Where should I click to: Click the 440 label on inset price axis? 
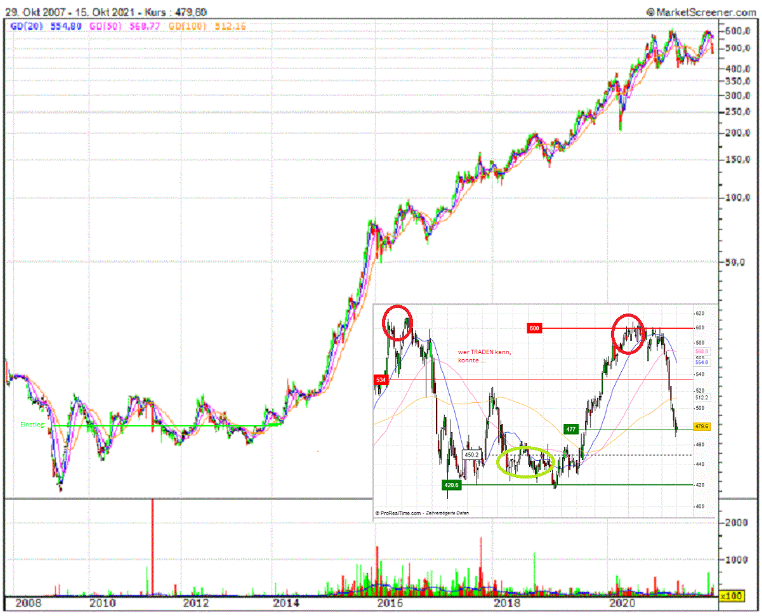pyautogui.click(x=699, y=464)
